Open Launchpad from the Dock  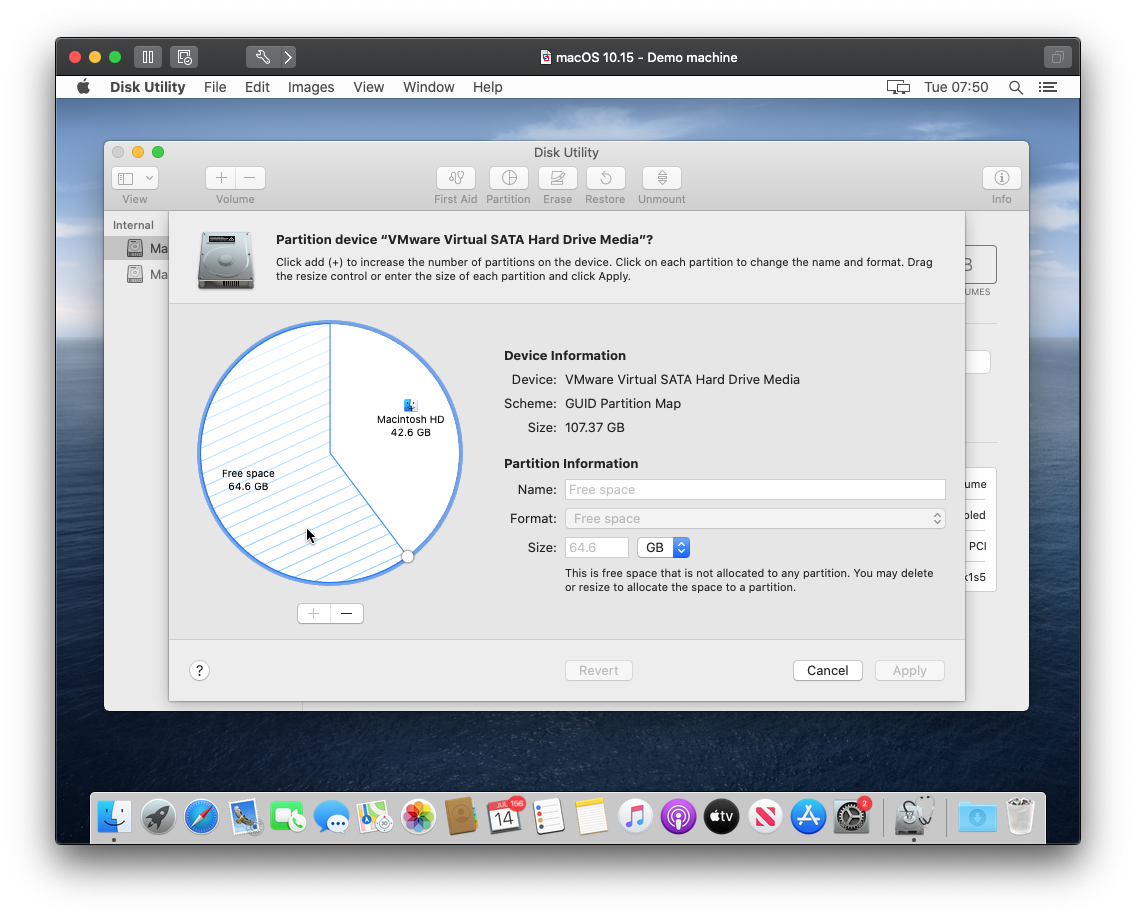tap(158, 817)
